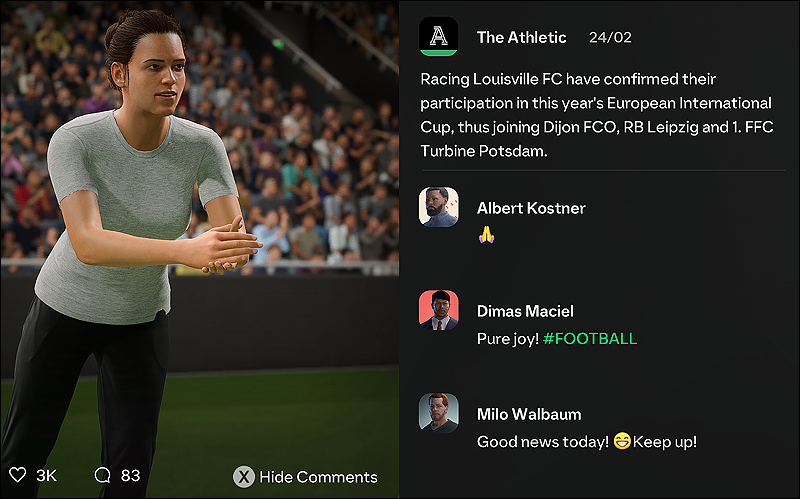The image size is (800, 499).
Task: Click the comment bubble icon
Action: pos(102,475)
